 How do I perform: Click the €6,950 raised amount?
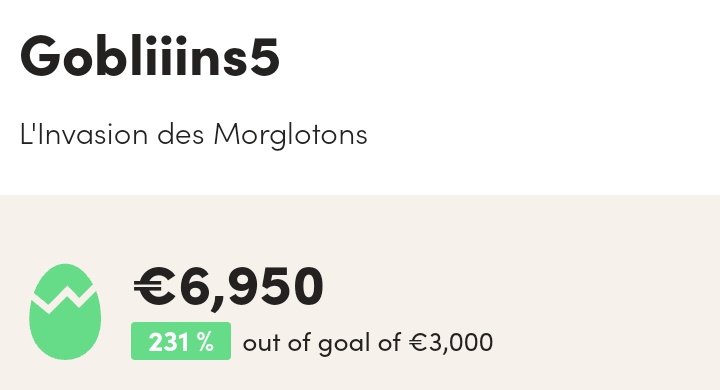(x=228, y=288)
